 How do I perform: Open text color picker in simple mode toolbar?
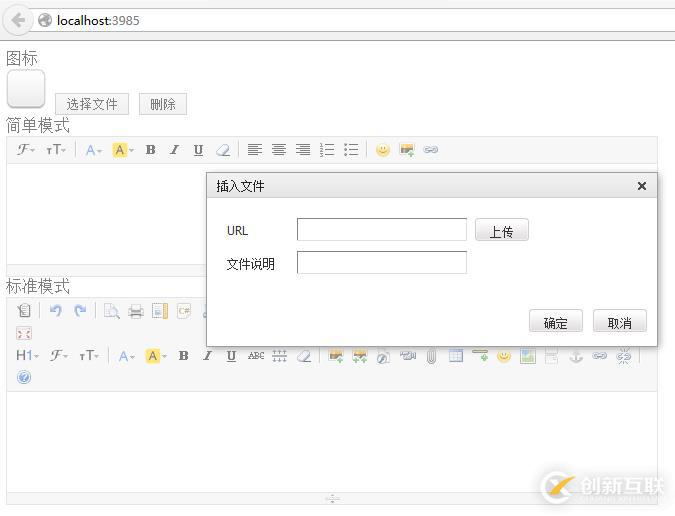tap(93, 150)
